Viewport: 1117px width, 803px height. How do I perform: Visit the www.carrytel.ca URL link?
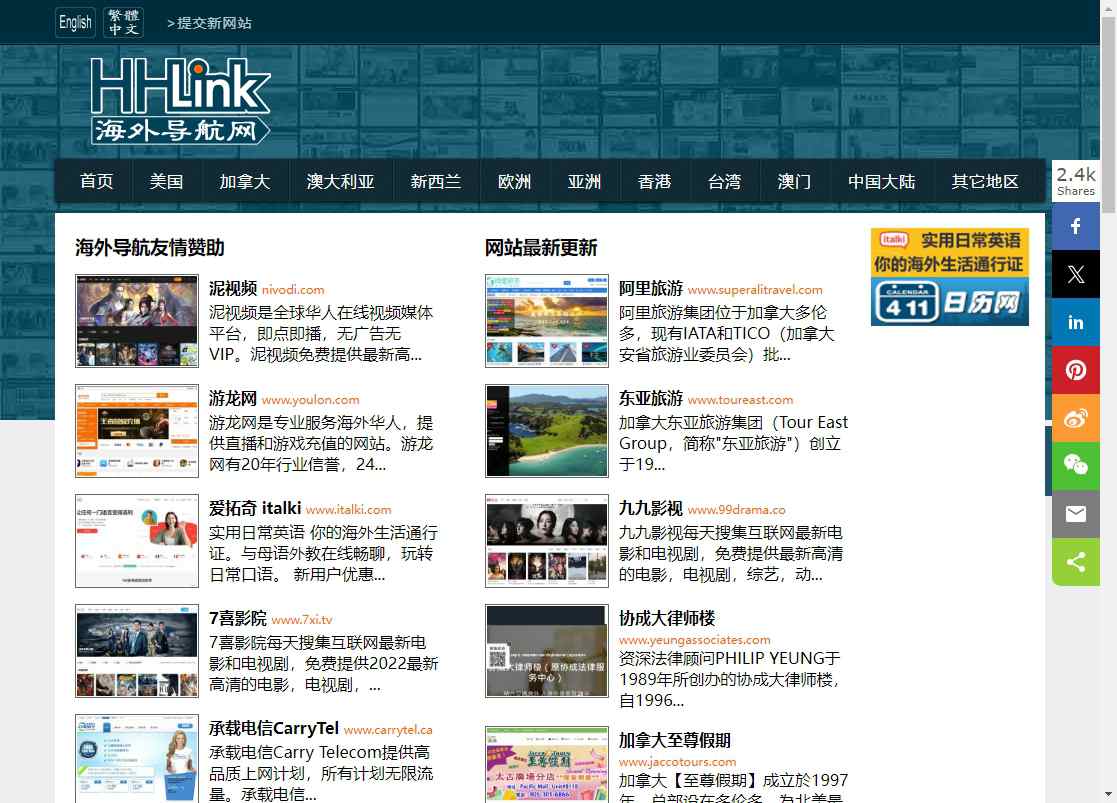(x=388, y=730)
